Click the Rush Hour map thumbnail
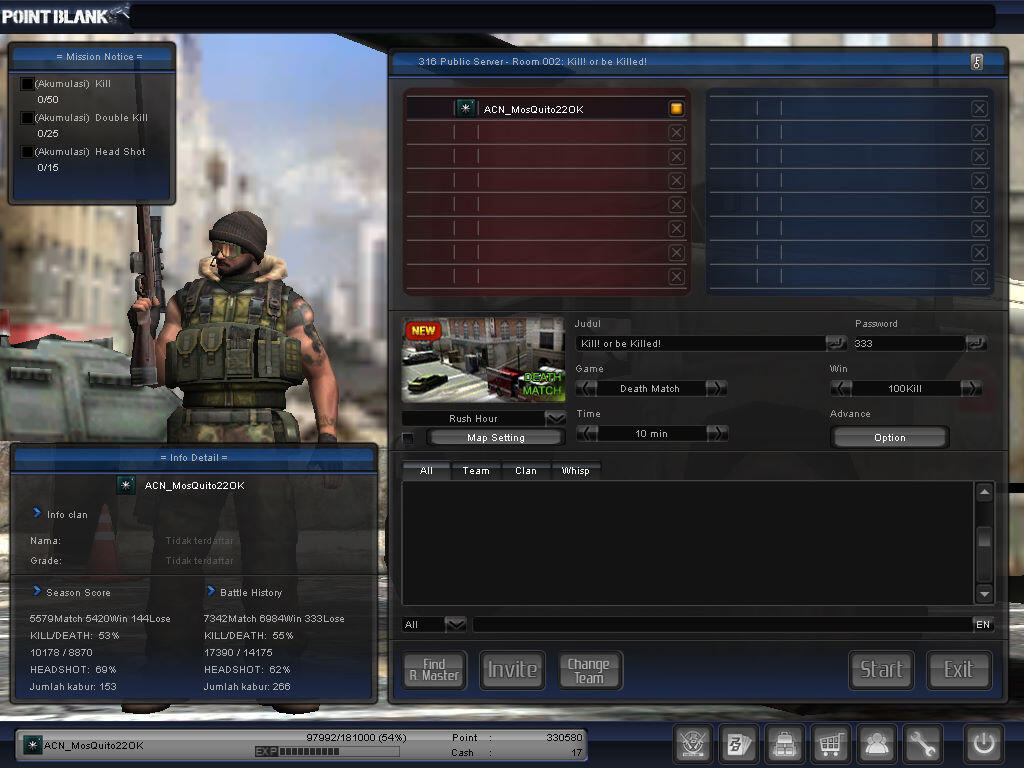 point(483,360)
